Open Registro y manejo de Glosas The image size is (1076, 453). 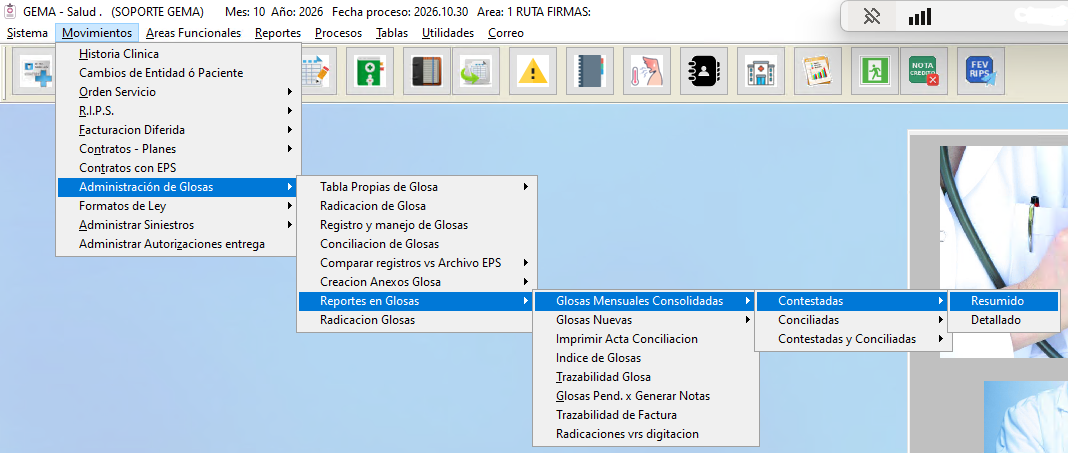tap(417, 224)
